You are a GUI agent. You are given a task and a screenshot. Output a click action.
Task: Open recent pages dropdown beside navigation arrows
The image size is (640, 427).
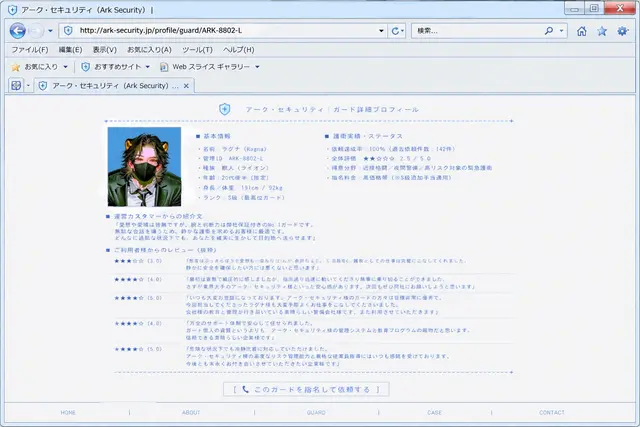tap(50, 31)
